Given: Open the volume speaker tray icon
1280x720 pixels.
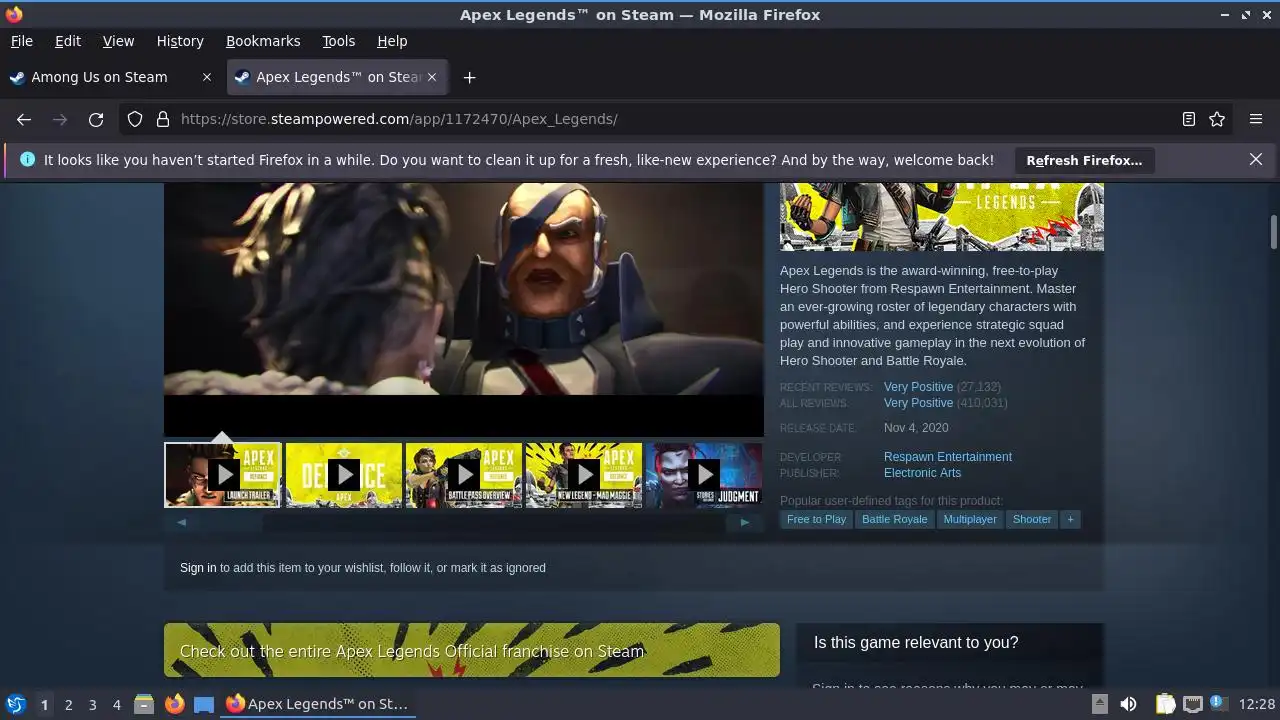Looking at the screenshot, I should pos(1128,704).
